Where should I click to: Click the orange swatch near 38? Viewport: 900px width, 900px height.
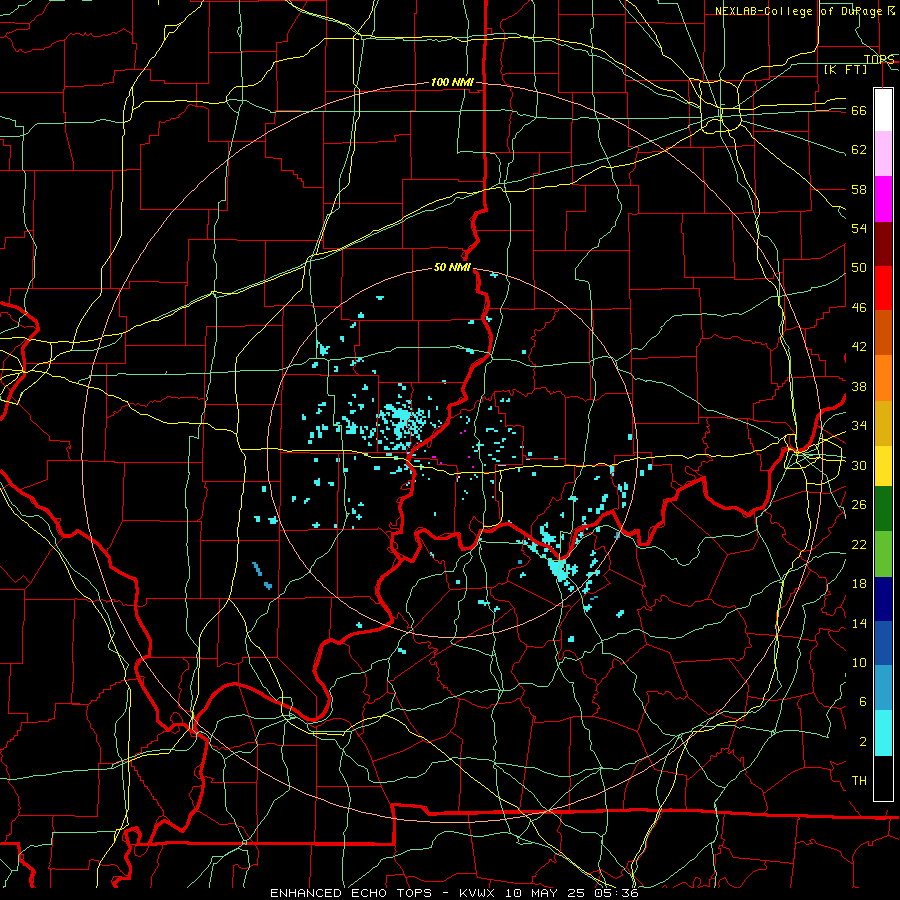[883, 378]
